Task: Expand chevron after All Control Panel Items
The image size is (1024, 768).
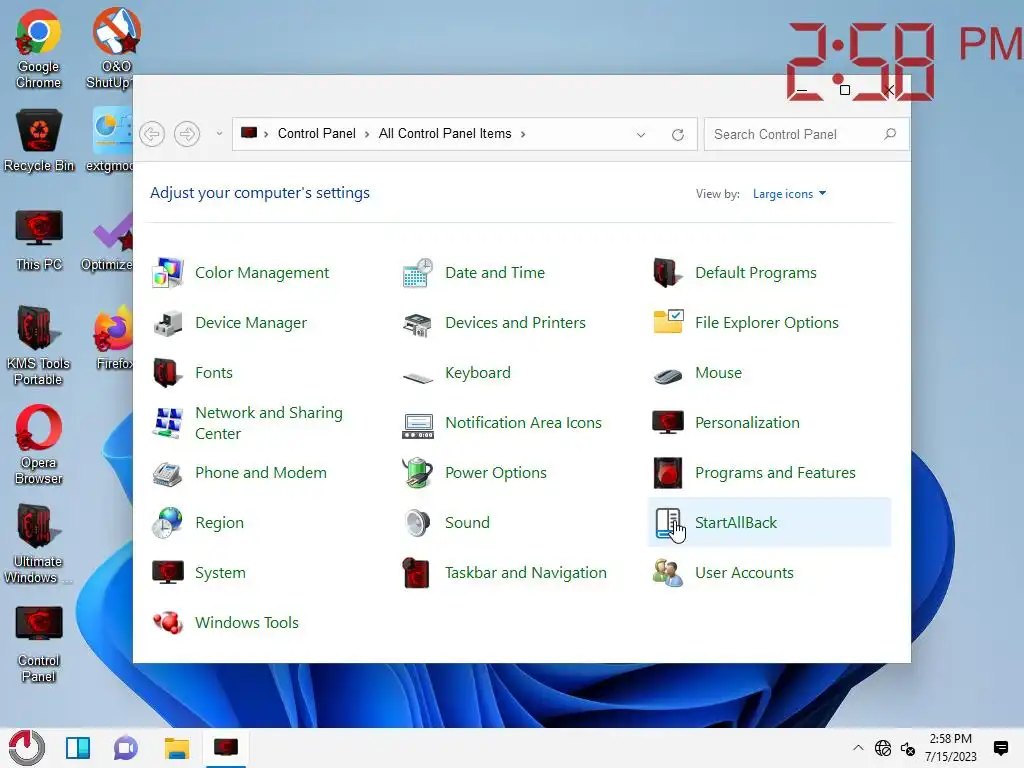Action: [523, 135]
